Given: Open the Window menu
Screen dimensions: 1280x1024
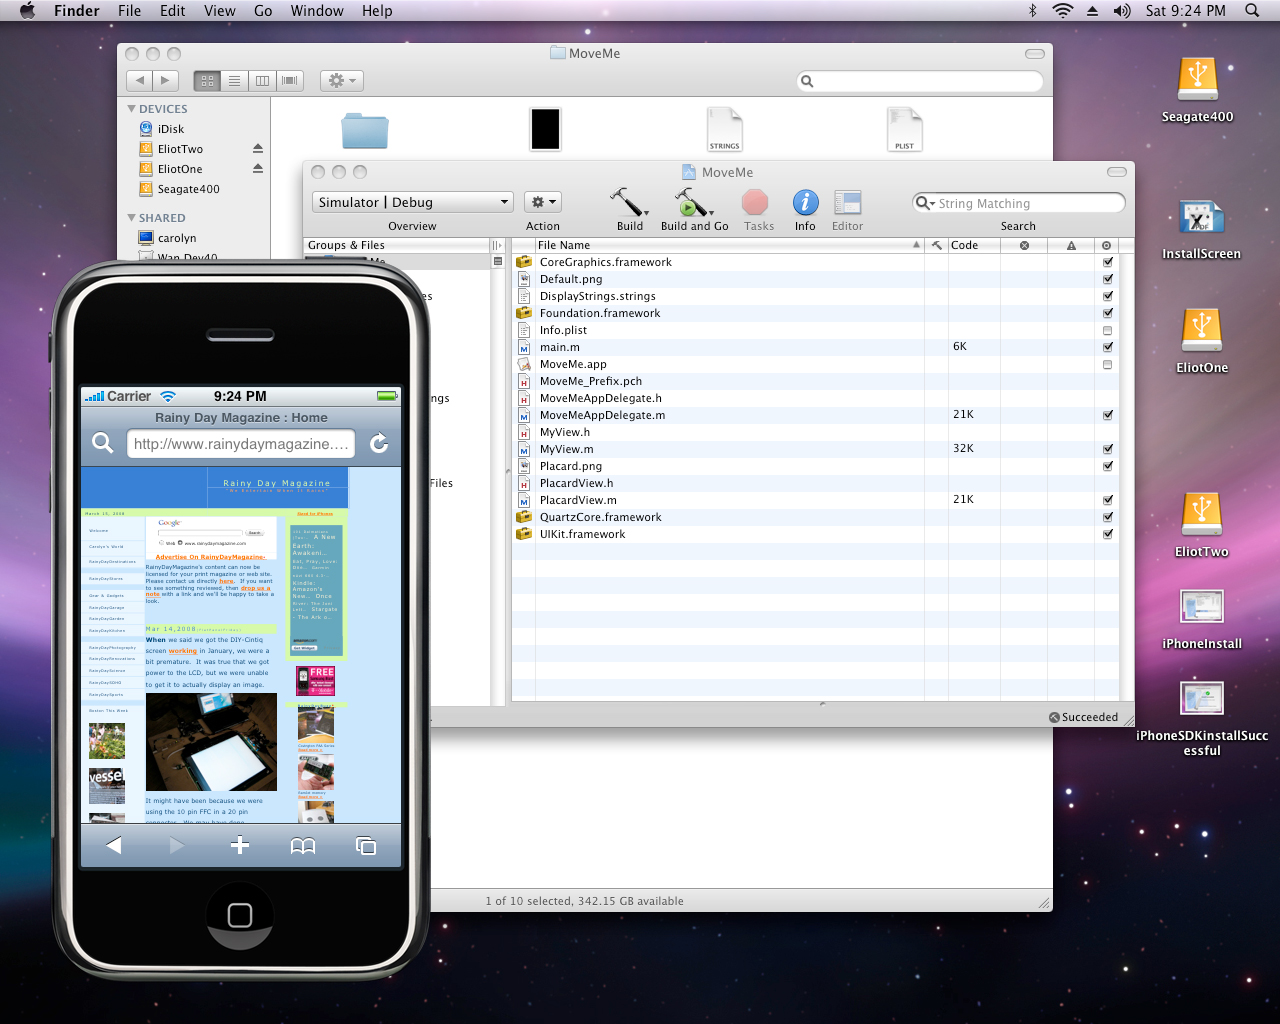Looking at the screenshot, I should pos(317,11).
